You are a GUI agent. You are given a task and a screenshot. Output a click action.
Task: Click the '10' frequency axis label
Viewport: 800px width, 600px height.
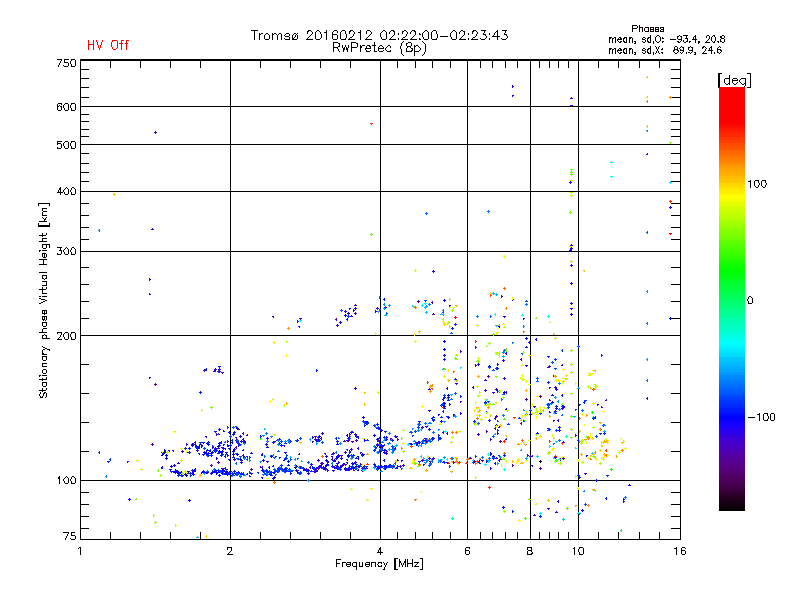pos(578,551)
